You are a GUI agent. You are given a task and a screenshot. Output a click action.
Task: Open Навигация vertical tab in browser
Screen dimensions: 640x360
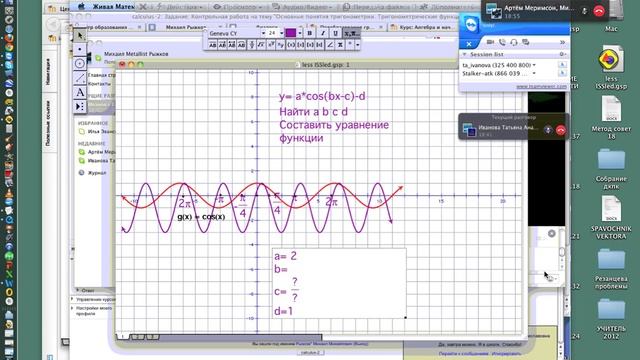click(48, 71)
